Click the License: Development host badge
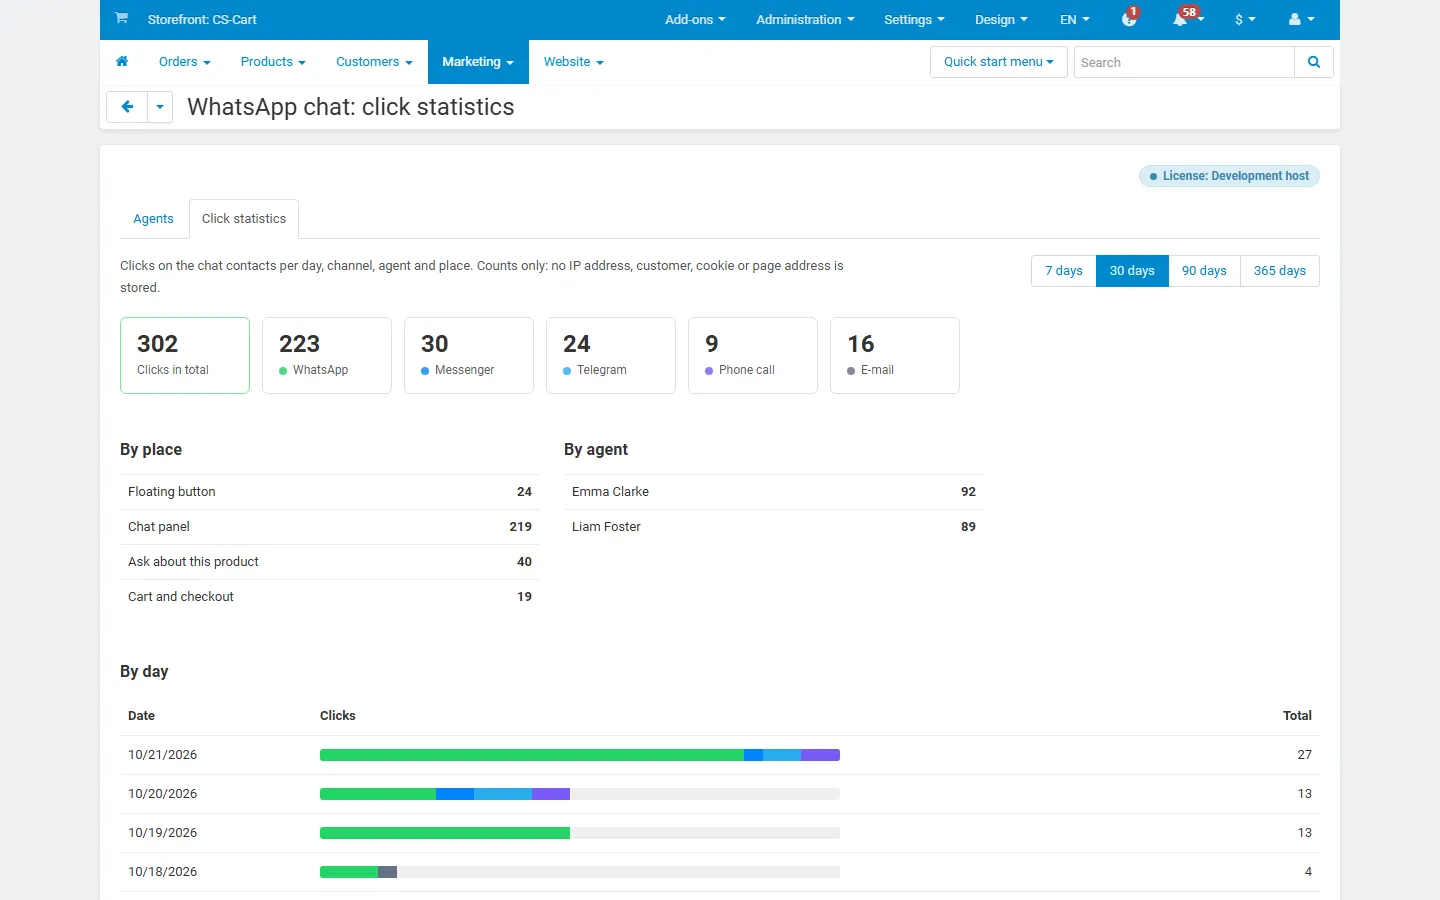The width and height of the screenshot is (1440, 900). click(x=1229, y=176)
